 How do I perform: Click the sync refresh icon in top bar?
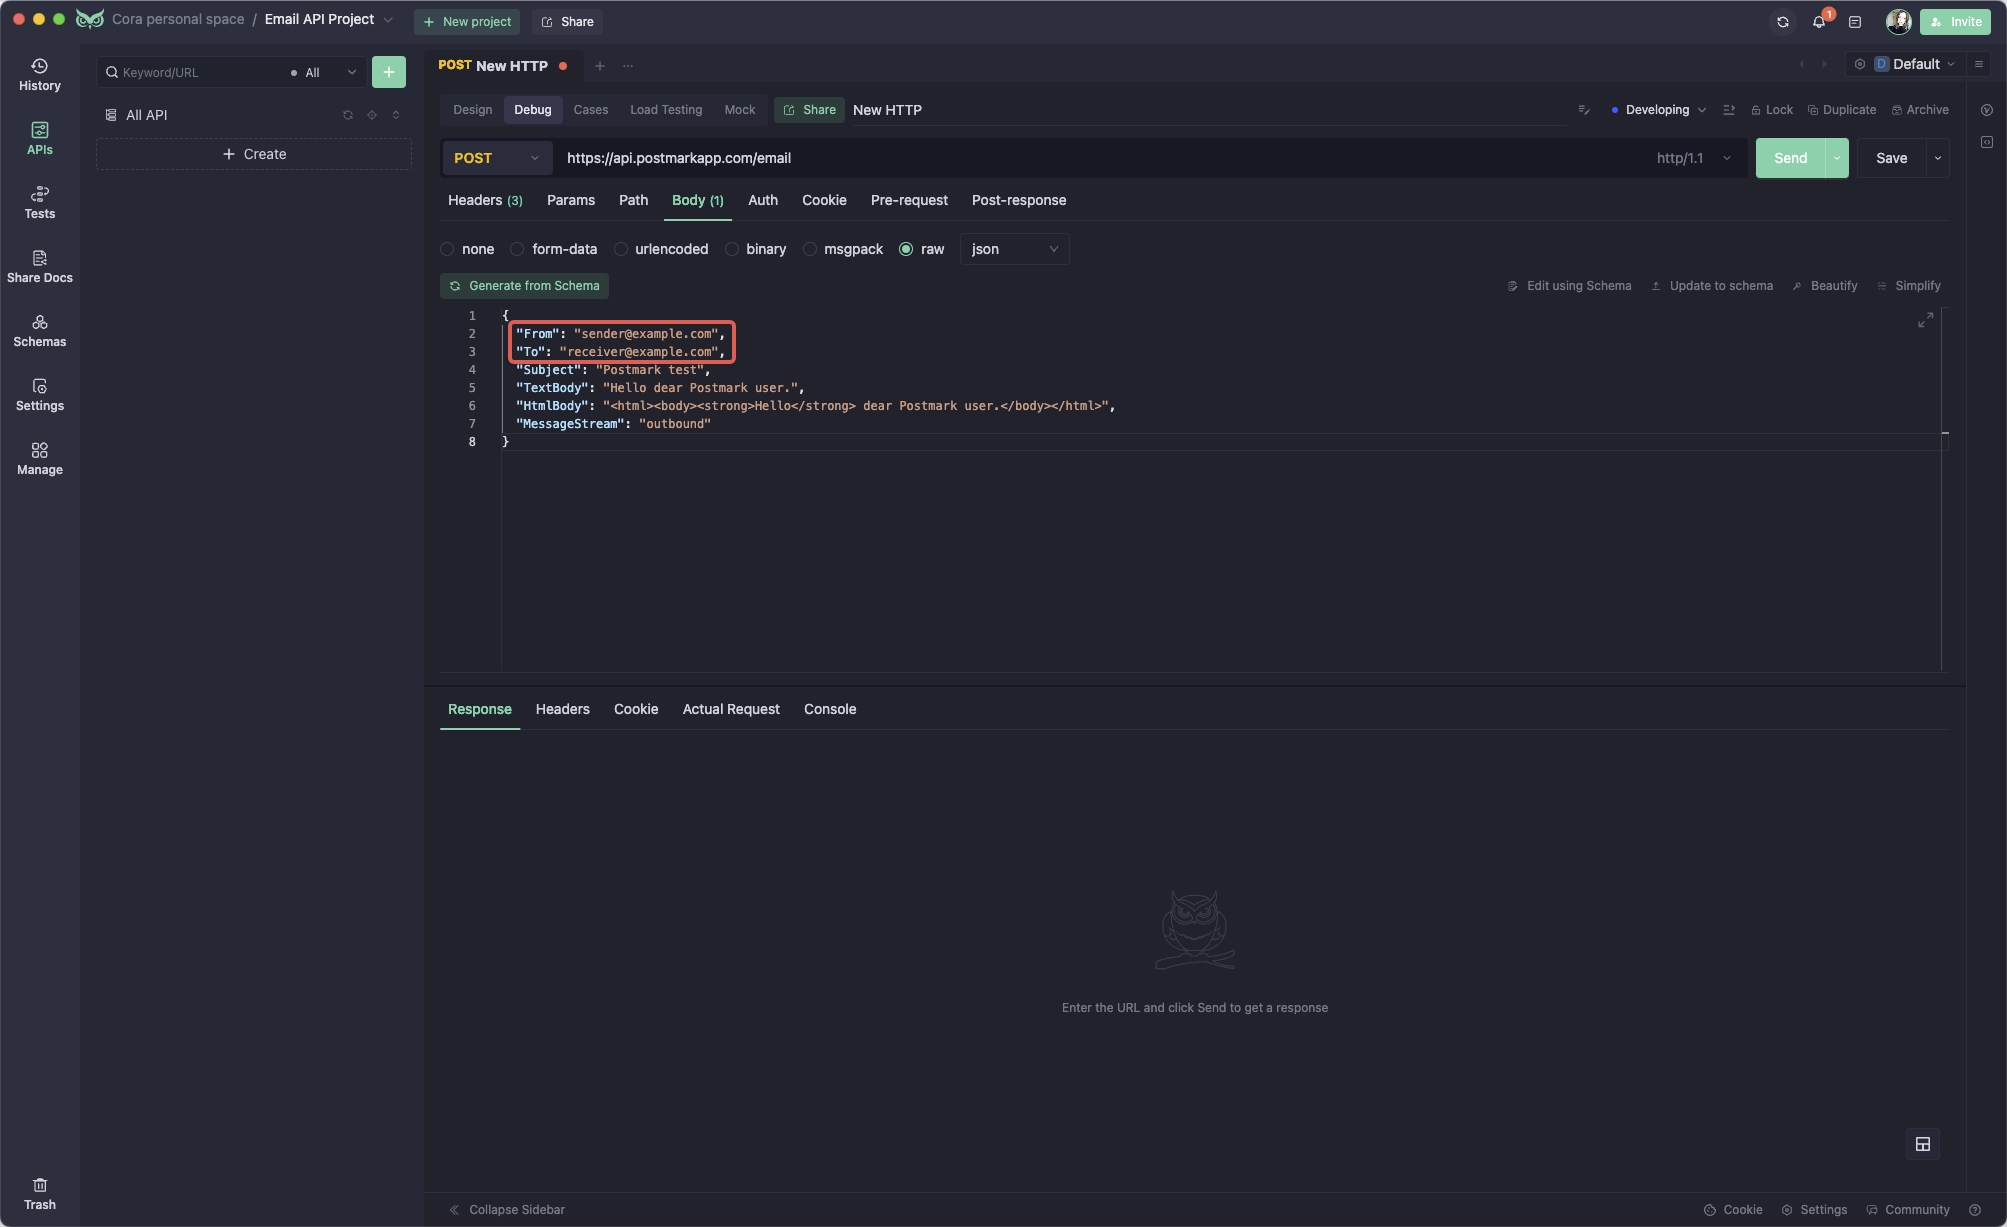(1783, 21)
